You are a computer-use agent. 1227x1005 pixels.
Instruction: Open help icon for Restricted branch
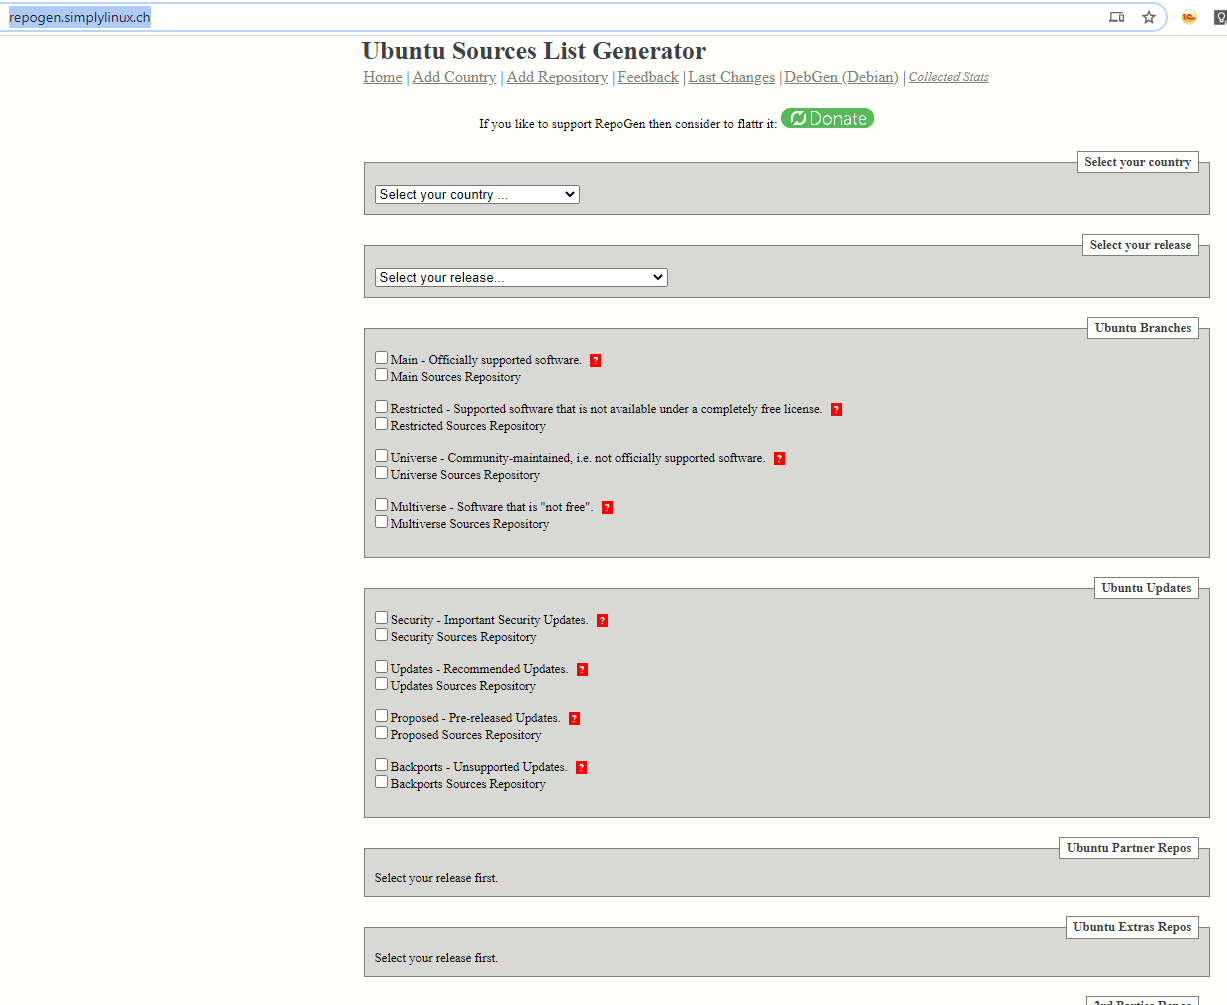click(x=837, y=409)
